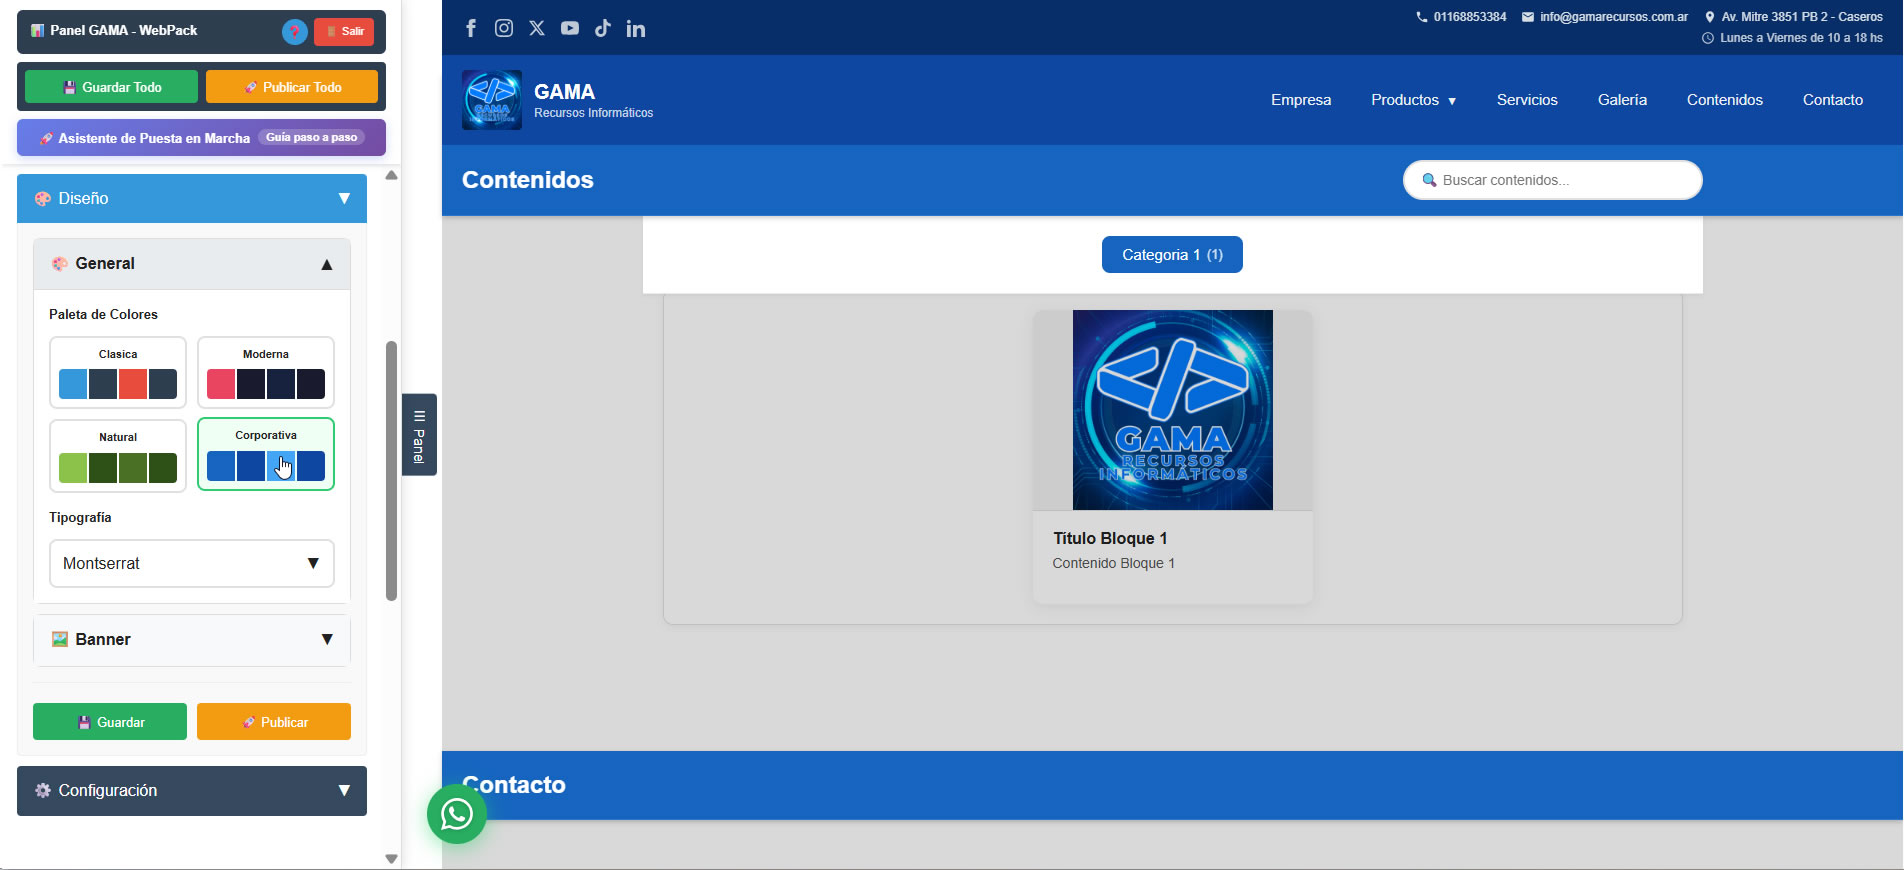Click the Publicar Todo button

pyautogui.click(x=292, y=87)
